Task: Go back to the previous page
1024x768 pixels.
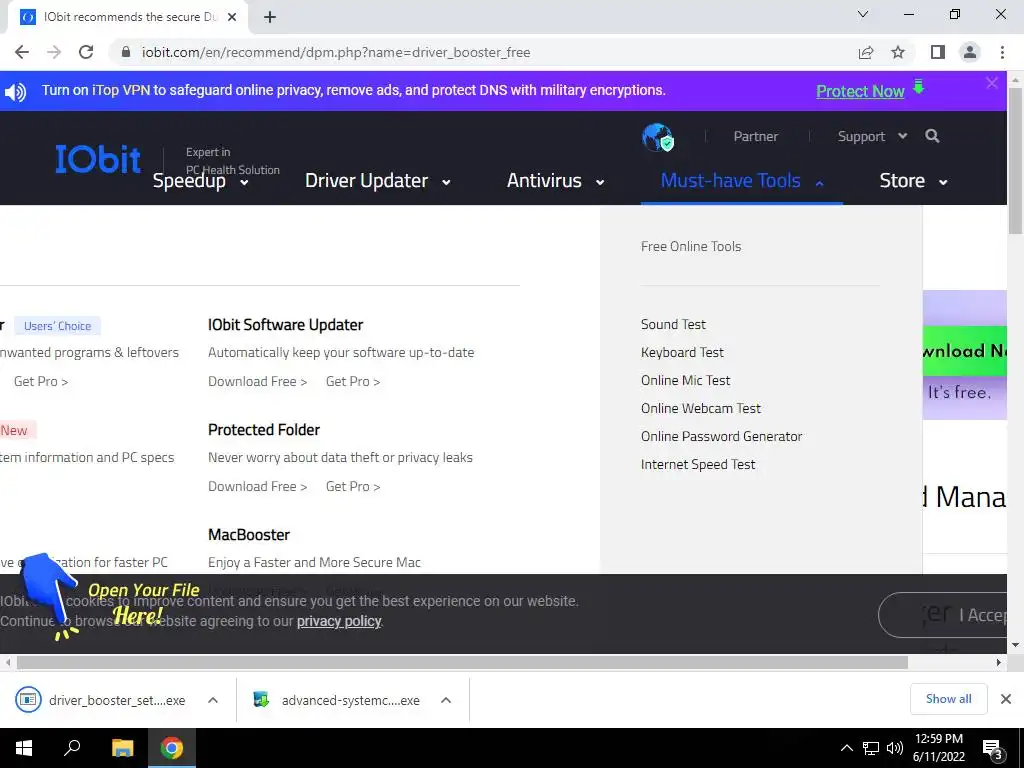Action: click(x=22, y=52)
